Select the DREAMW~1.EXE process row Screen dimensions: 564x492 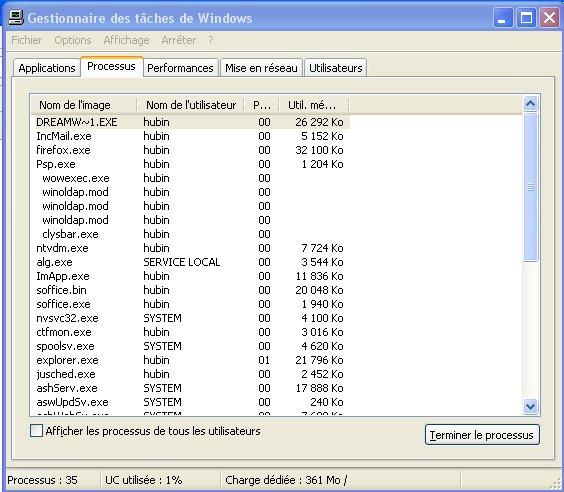[x=191, y=122]
